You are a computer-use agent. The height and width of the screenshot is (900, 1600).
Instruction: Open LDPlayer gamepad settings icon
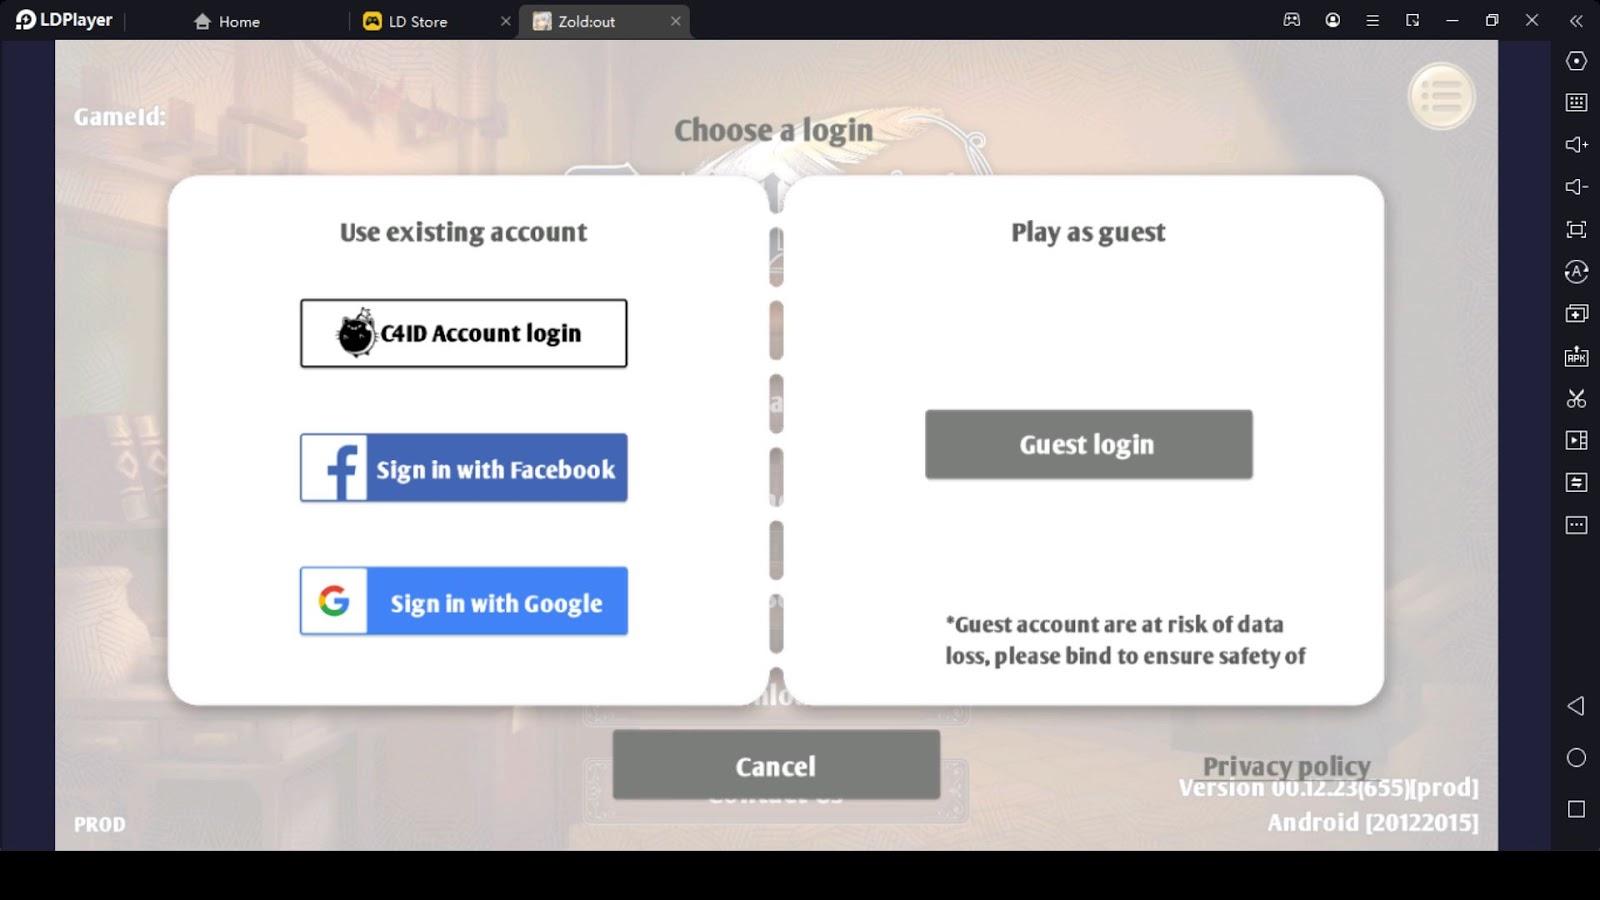pyautogui.click(x=1292, y=20)
